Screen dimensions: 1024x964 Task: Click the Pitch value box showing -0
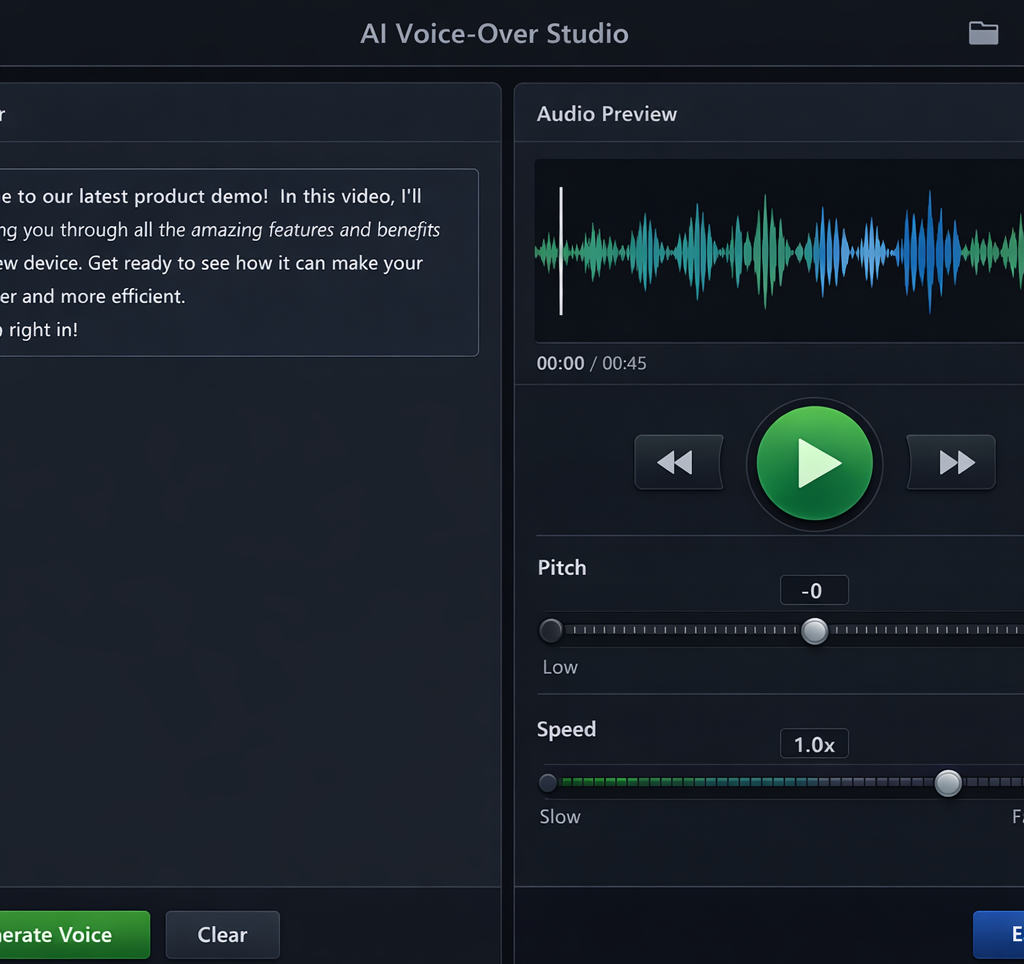813,590
